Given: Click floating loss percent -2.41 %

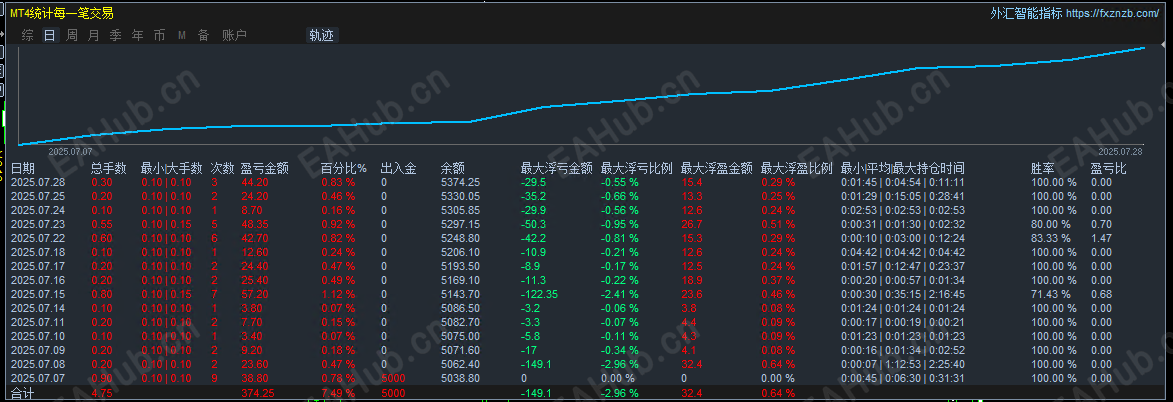Looking at the screenshot, I should 619,294.
